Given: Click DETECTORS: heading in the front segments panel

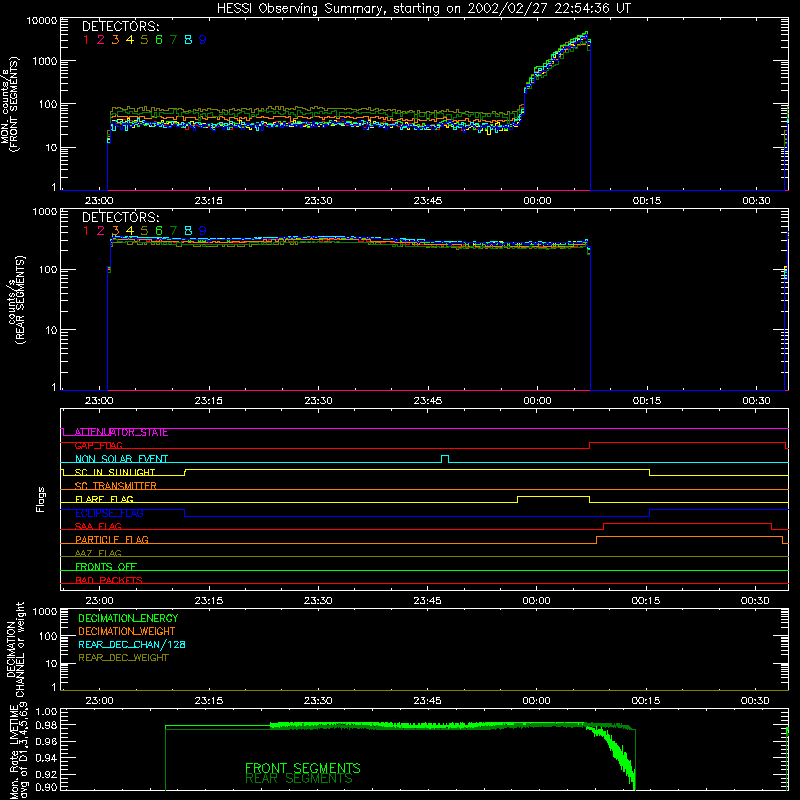Looking at the screenshot, I should point(121,26).
